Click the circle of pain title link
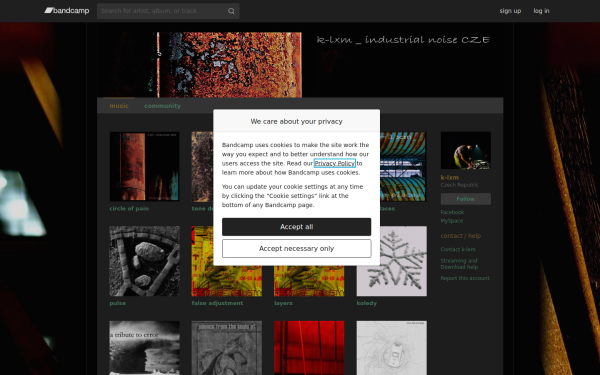Image resolution: width=600 pixels, height=375 pixels. (129, 209)
